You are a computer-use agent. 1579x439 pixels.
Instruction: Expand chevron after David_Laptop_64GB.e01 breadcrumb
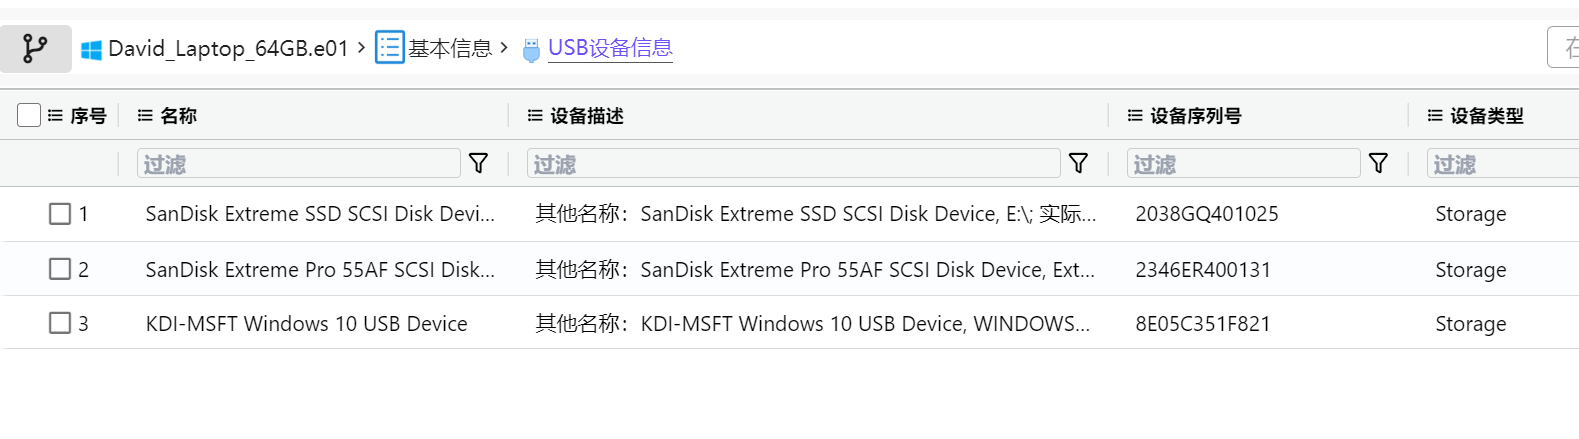(x=361, y=47)
